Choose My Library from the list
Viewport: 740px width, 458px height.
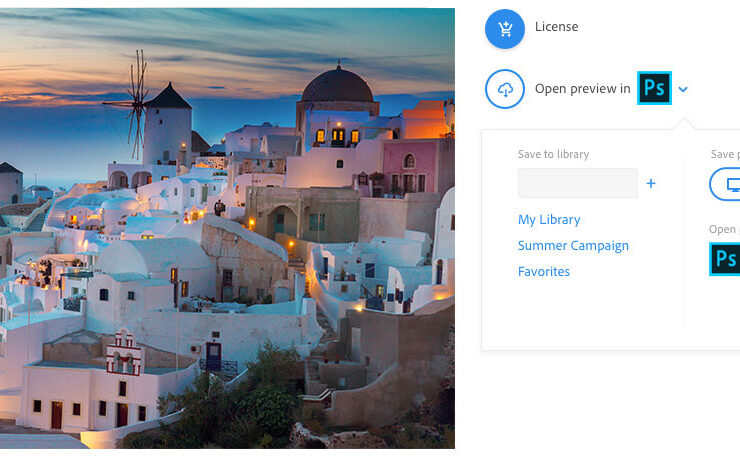click(549, 220)
